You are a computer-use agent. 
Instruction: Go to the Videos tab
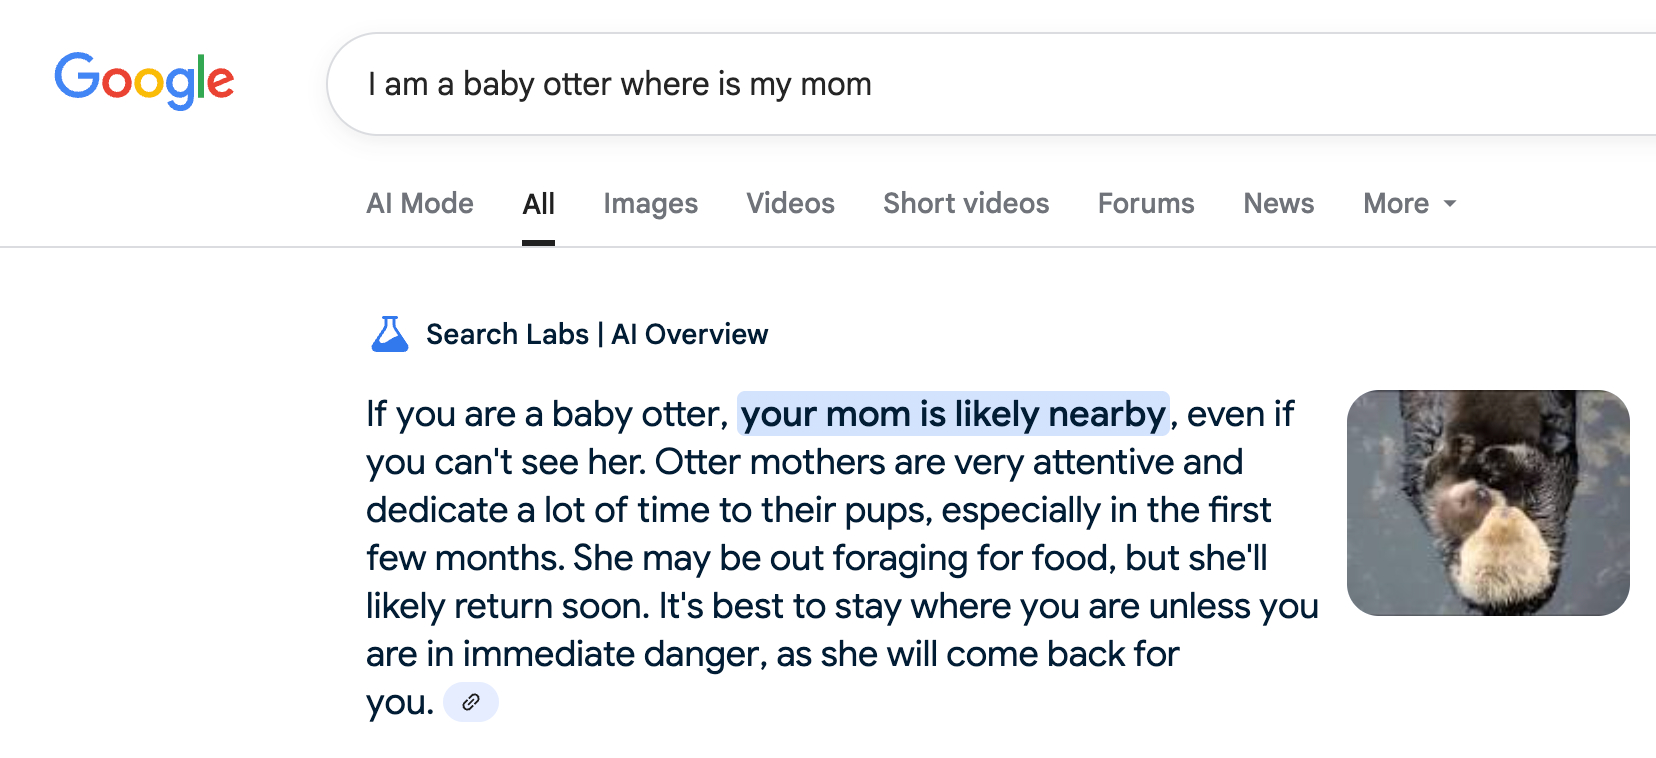790,204
